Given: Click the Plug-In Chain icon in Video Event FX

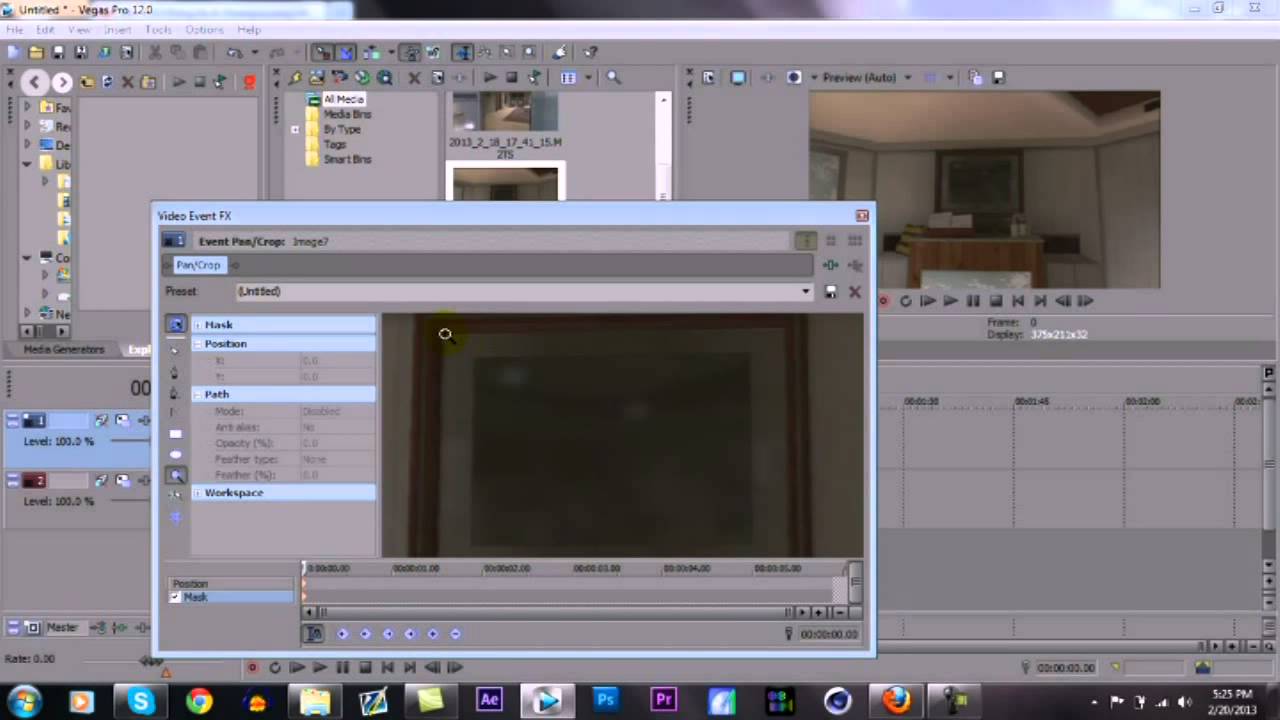Looking at the screenshot, I should (x=830, y=265).
